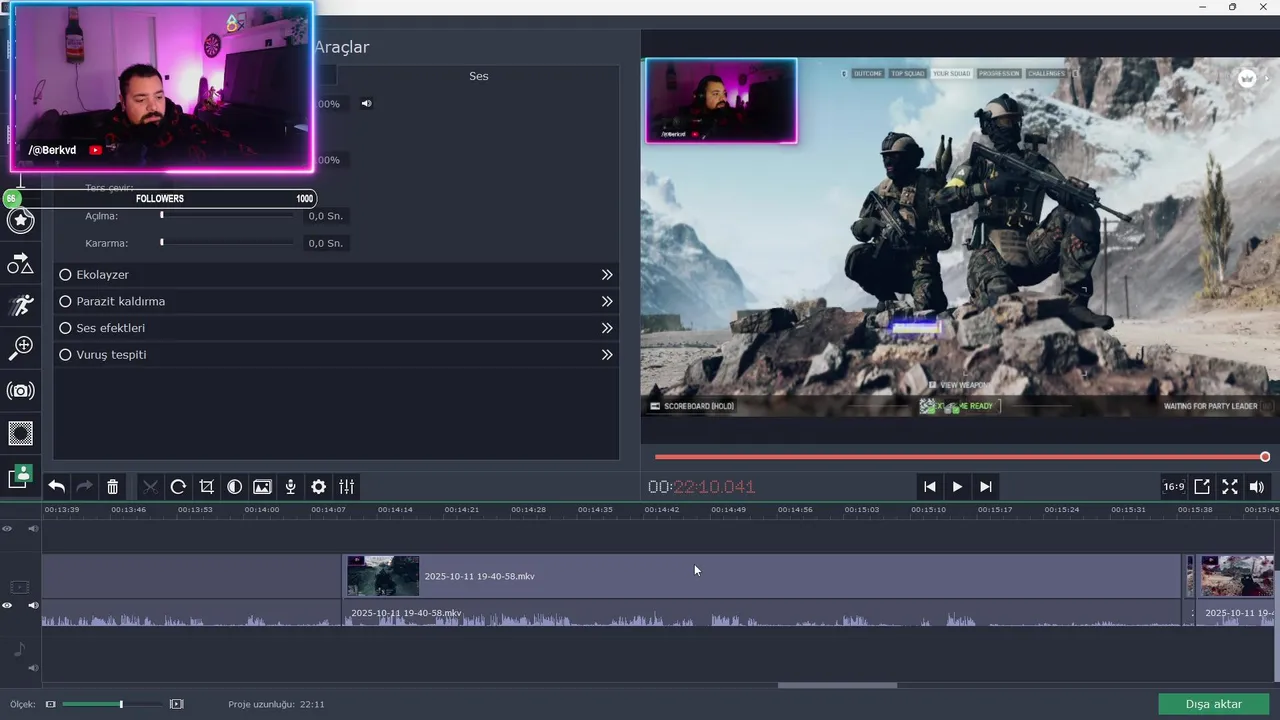The width and height of the screenshot is (1280, 720).
Task: Redo the undone action
Action: pyautogui.click(x=85, y=487)
